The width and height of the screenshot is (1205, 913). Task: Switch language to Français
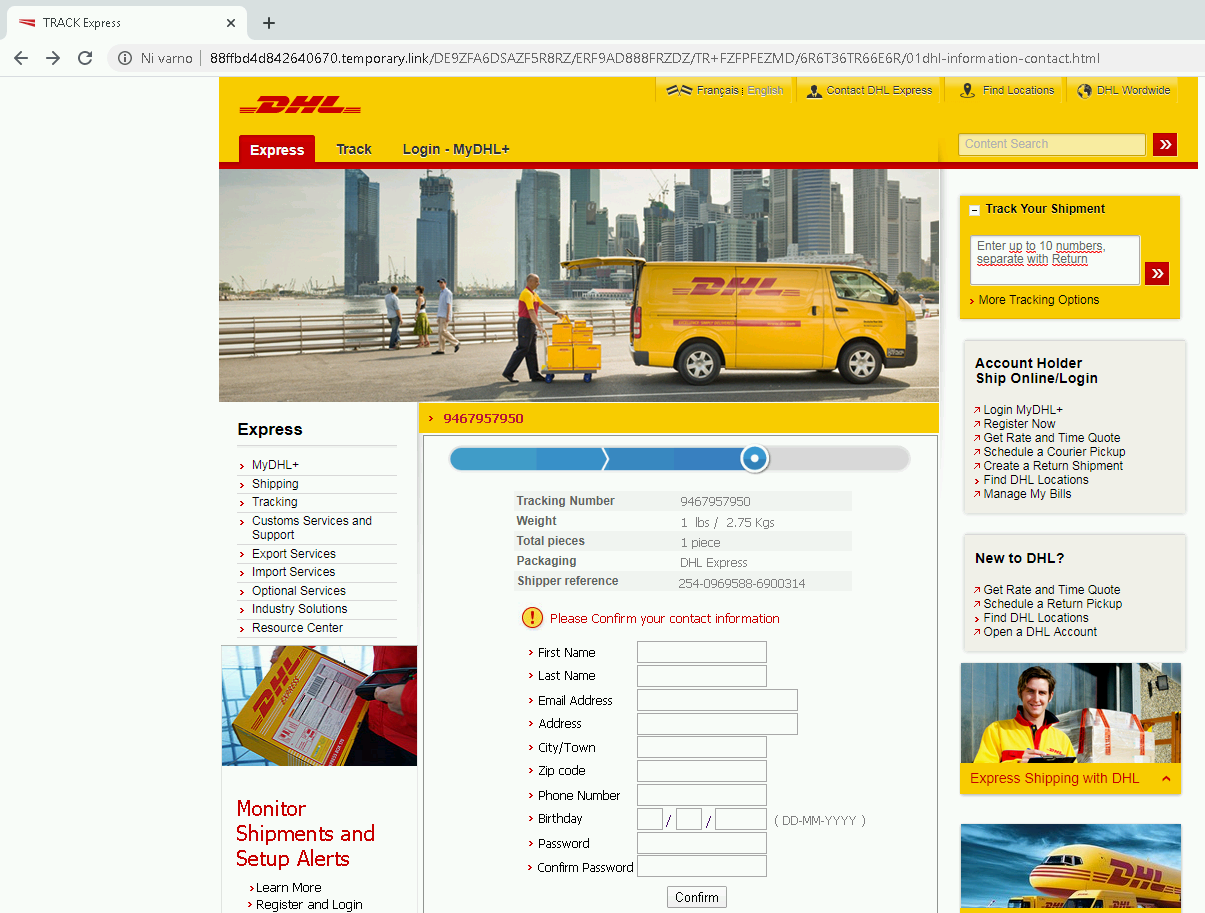[718, 90]
